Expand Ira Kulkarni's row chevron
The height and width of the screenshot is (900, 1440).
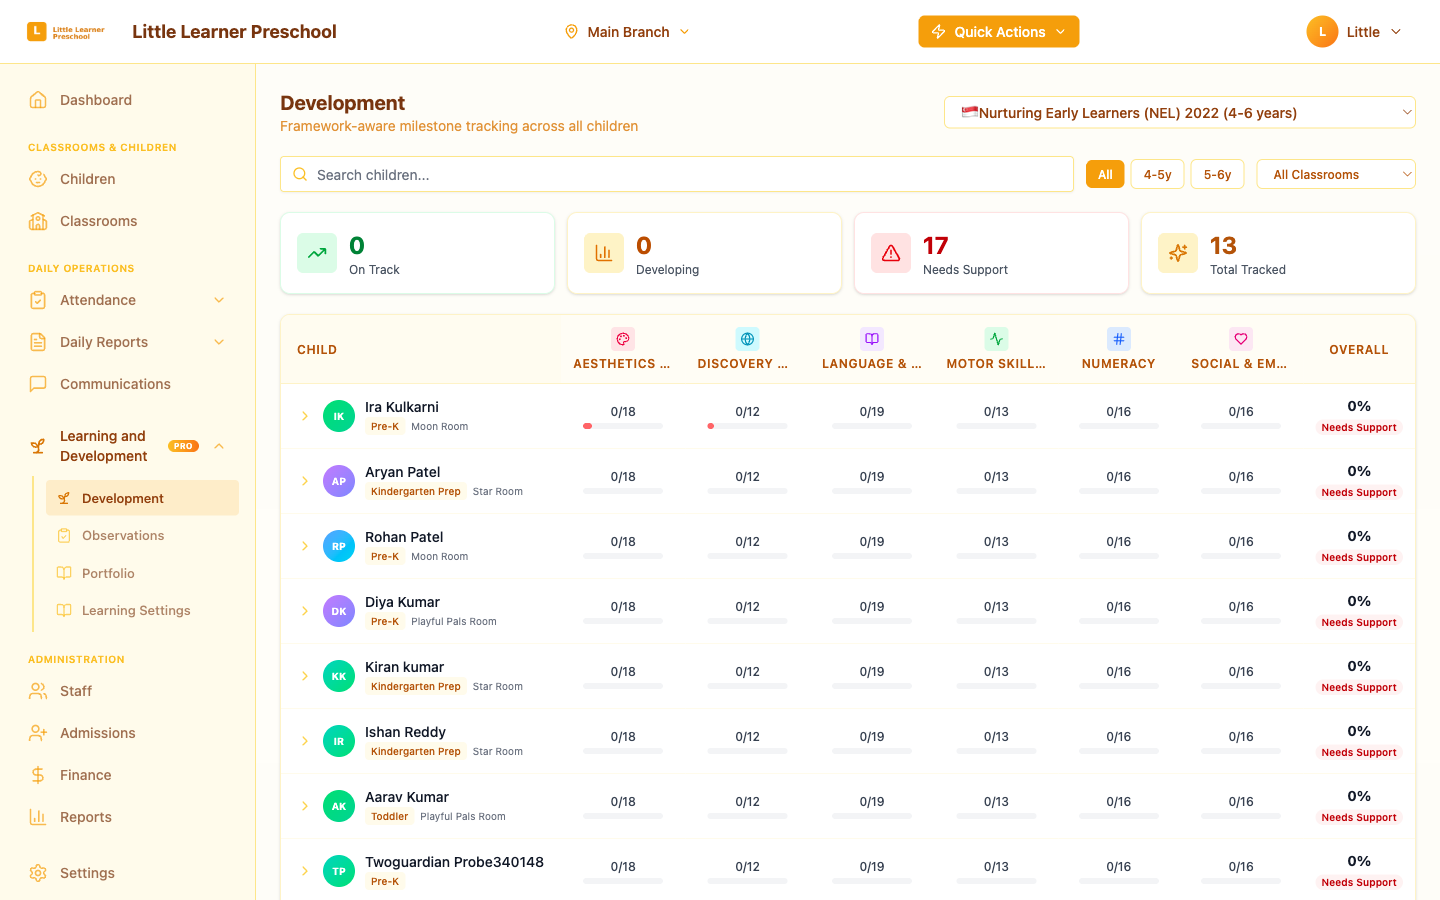(305, 416)
